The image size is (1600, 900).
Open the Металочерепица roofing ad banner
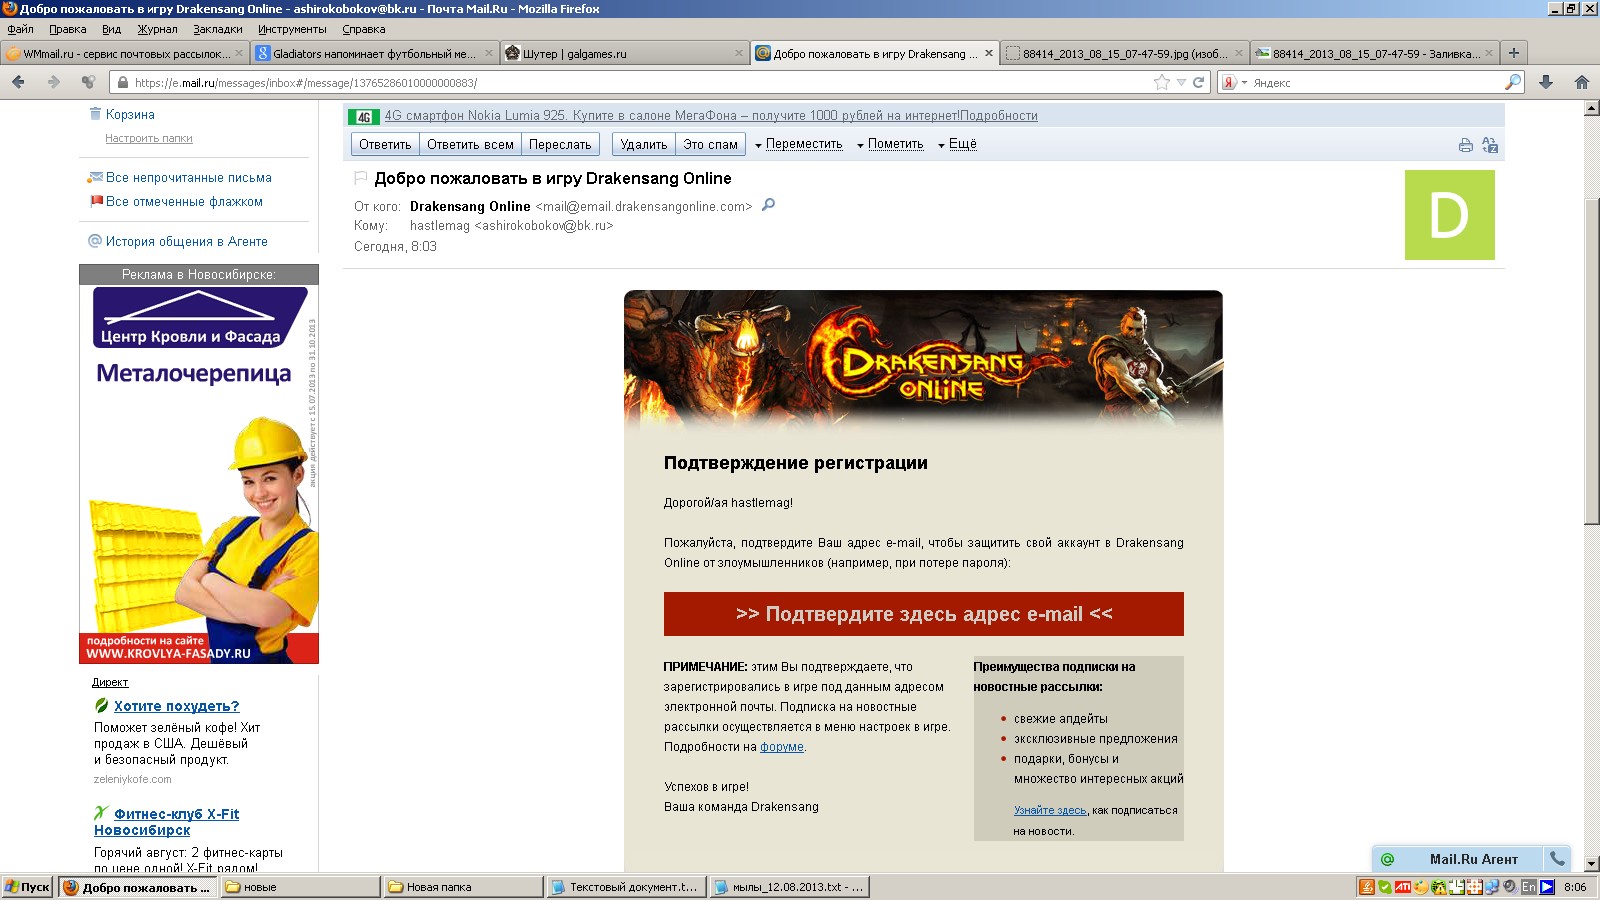199,475
